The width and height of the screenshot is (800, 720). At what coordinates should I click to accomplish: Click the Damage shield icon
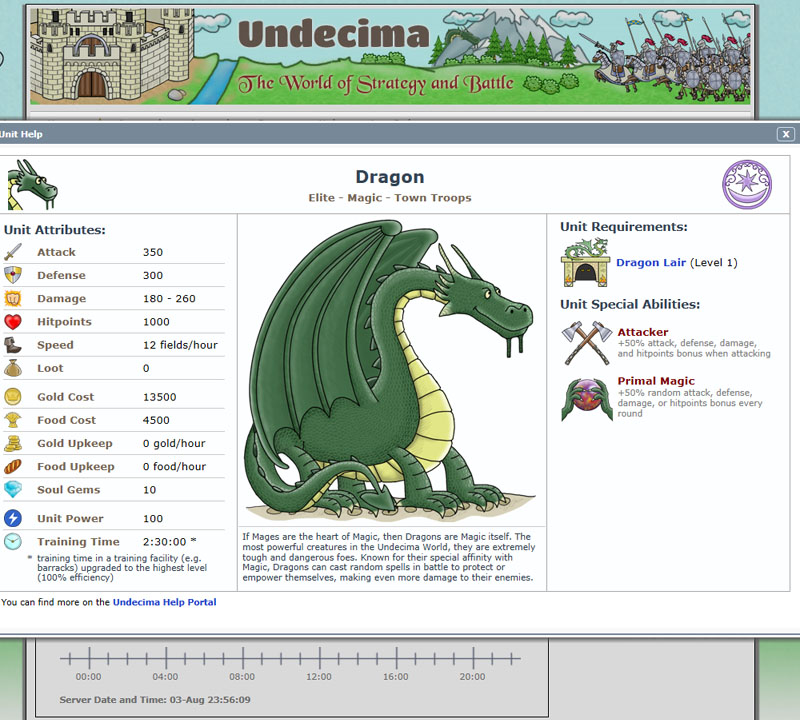tap(14, 298)
